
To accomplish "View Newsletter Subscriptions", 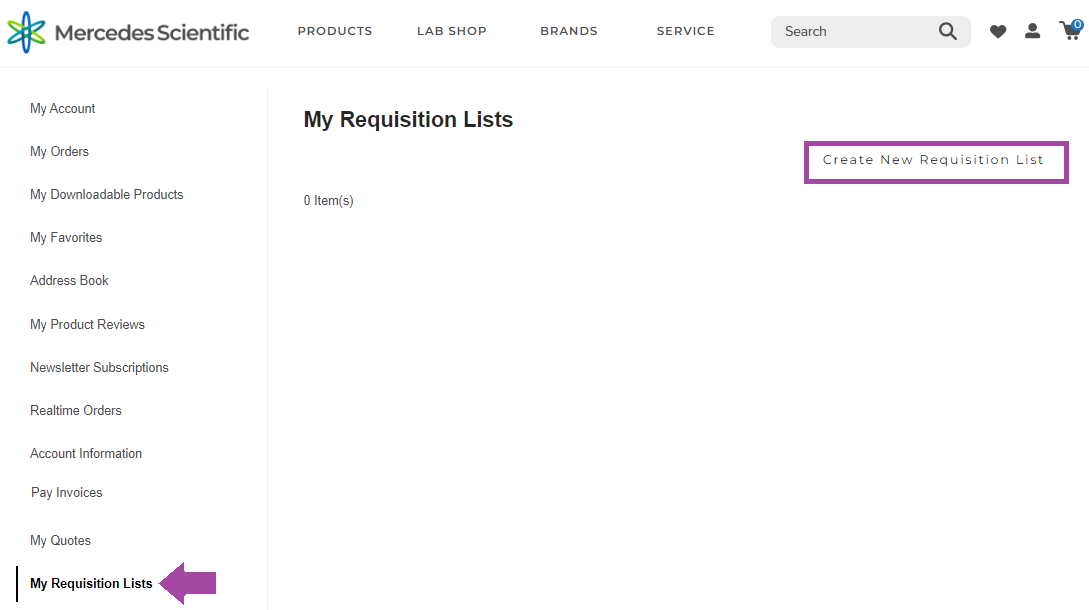I will pyautogui.click(x=99, y=367).
